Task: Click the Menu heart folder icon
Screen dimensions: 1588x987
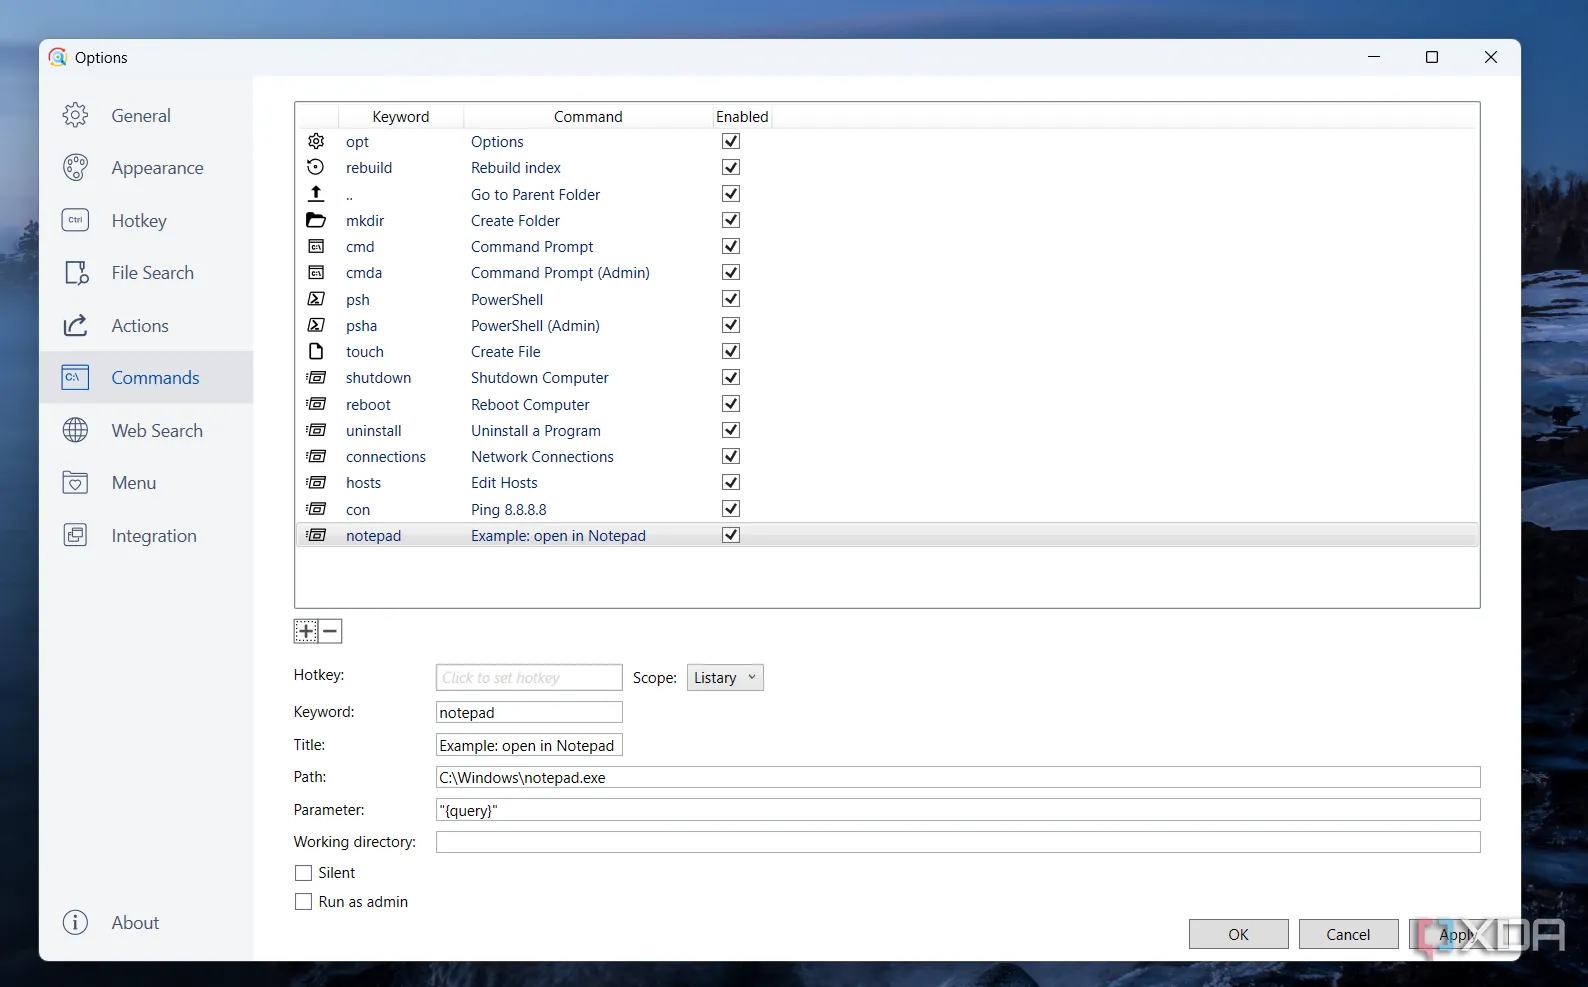Action: tap(75, 482)
